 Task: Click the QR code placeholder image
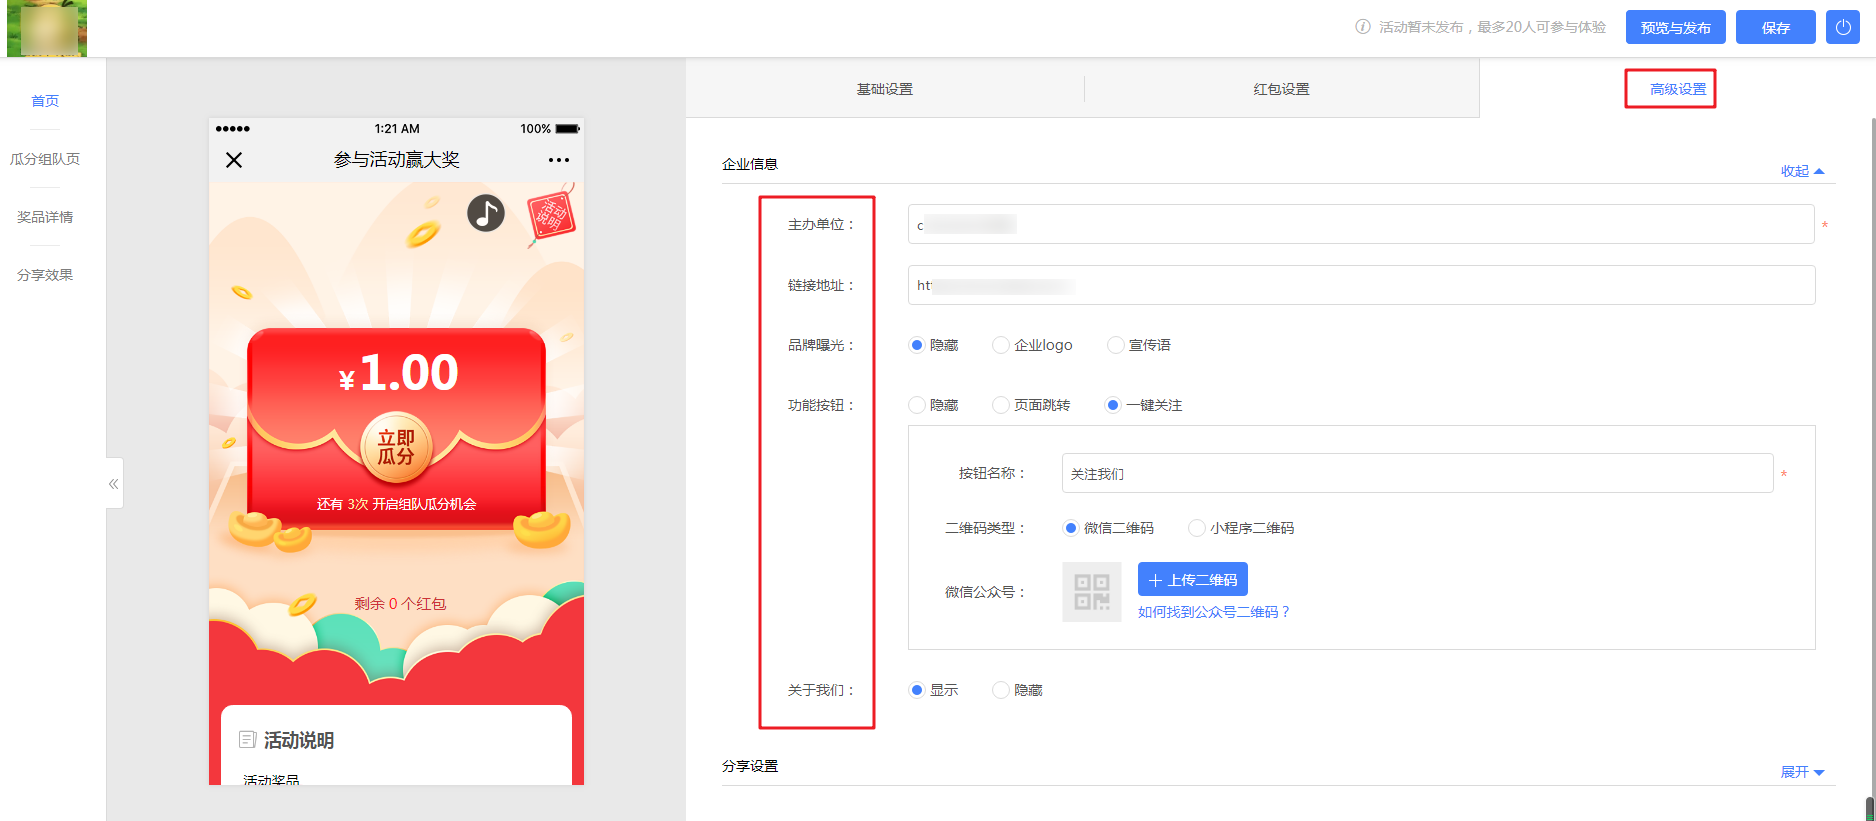[1091, 592]
